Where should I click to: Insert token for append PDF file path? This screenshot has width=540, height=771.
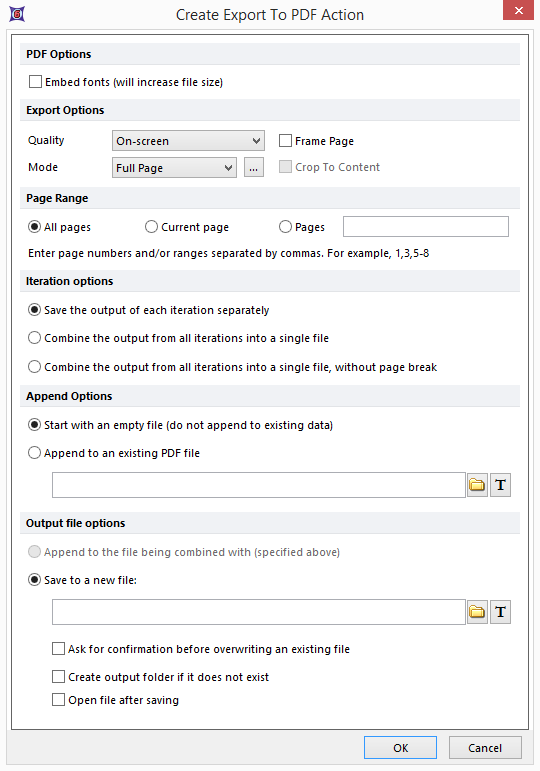500,485
